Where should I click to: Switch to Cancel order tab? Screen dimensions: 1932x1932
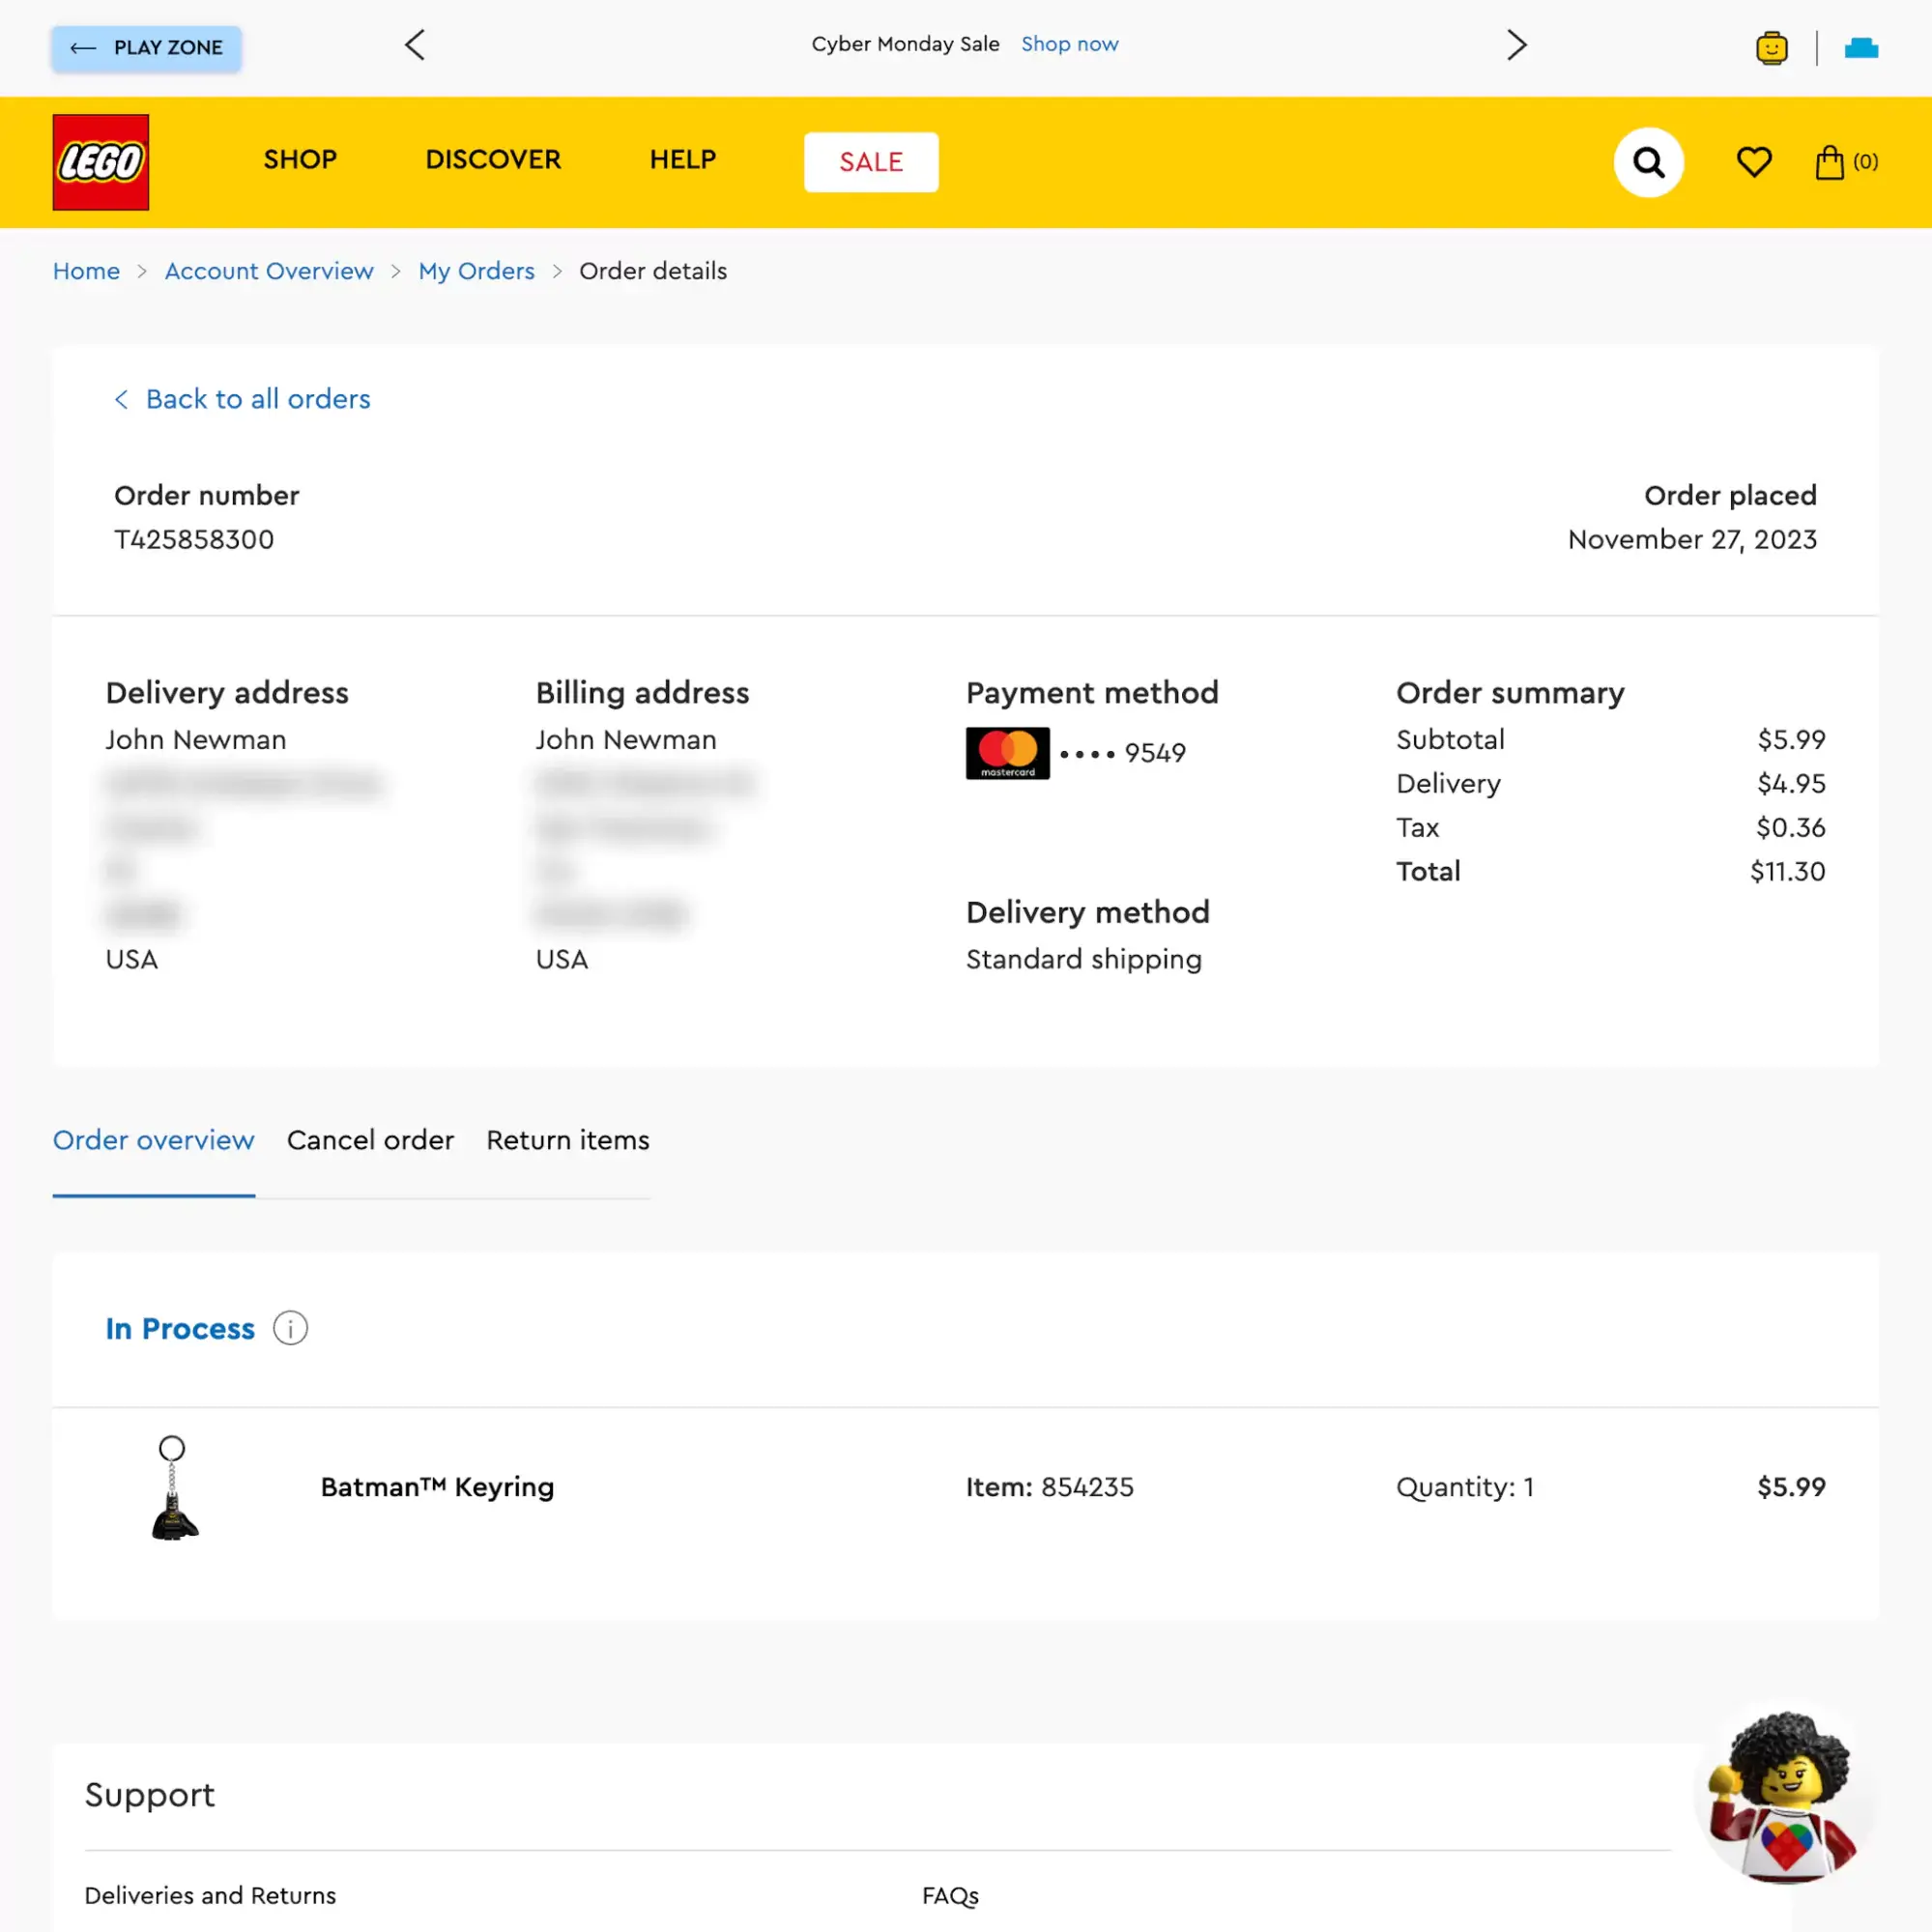[370, 1140]
